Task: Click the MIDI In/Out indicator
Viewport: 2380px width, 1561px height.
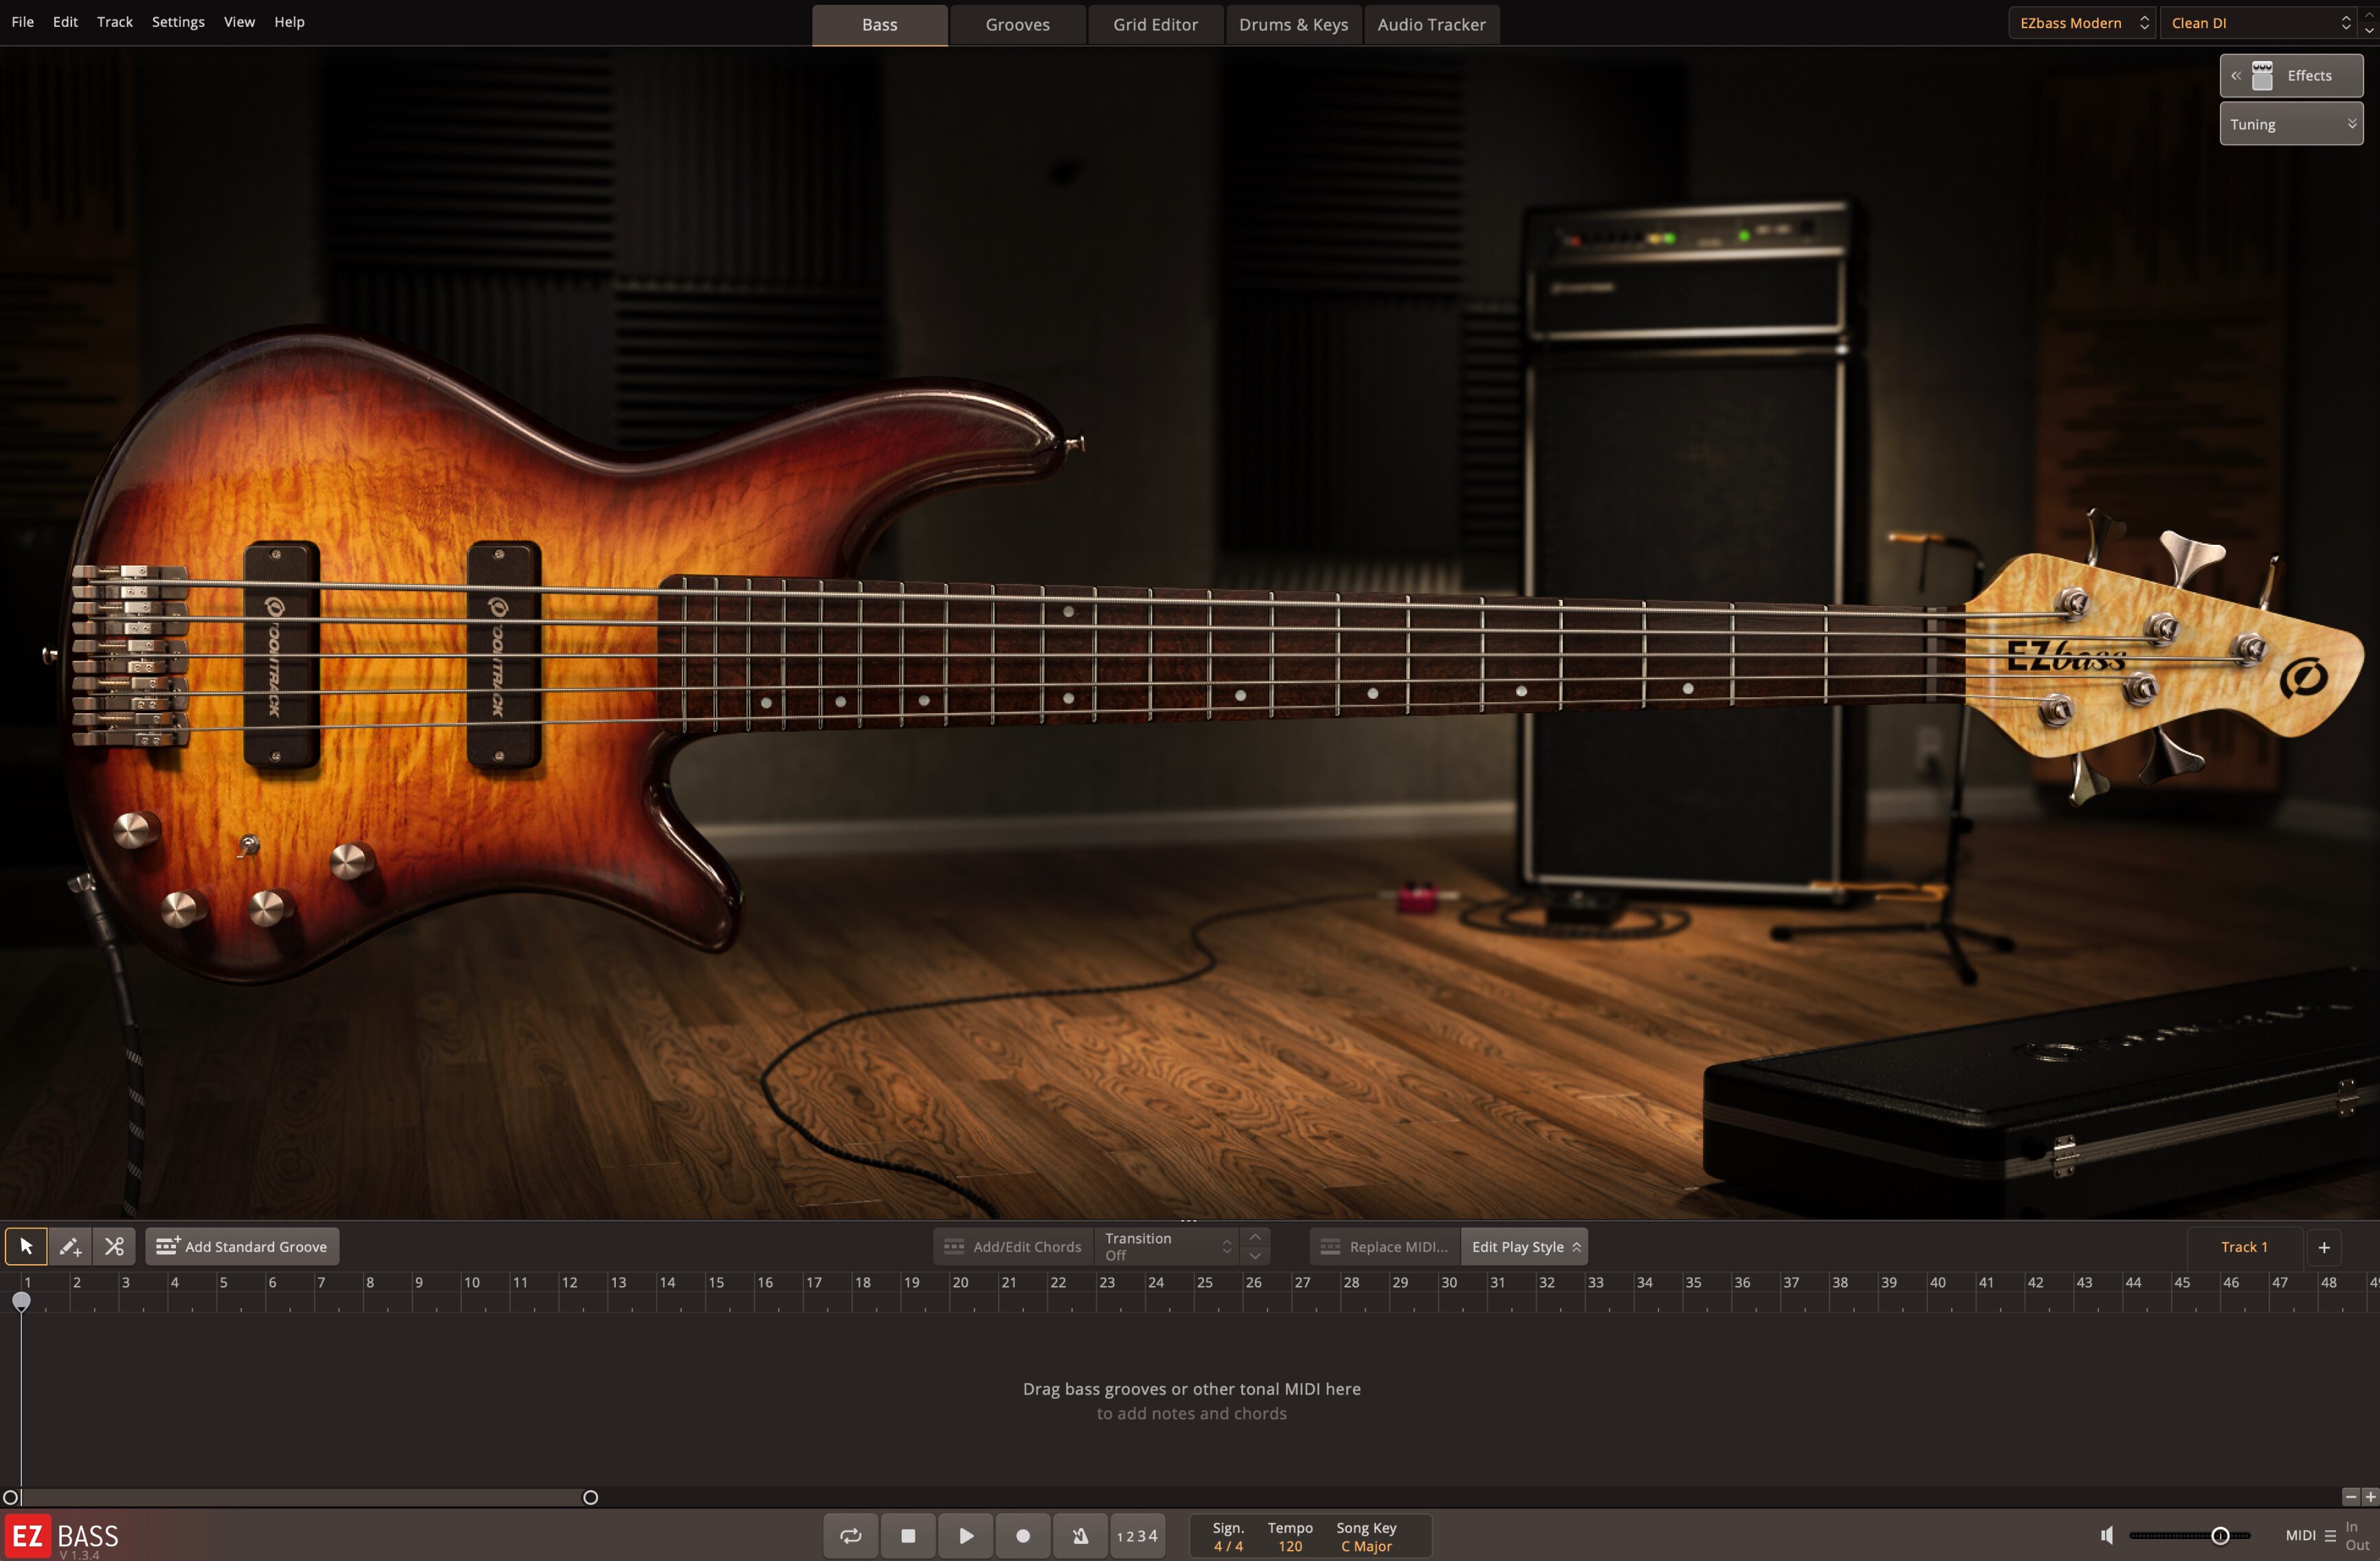Action: tap(2357, 1535)
